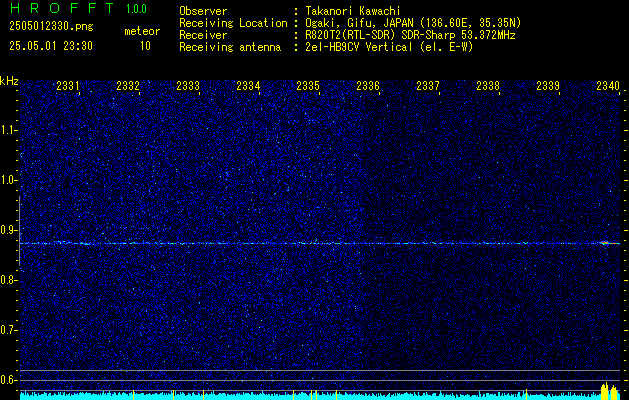Click the 0.7 kHz axis label

tap(8, 330)
